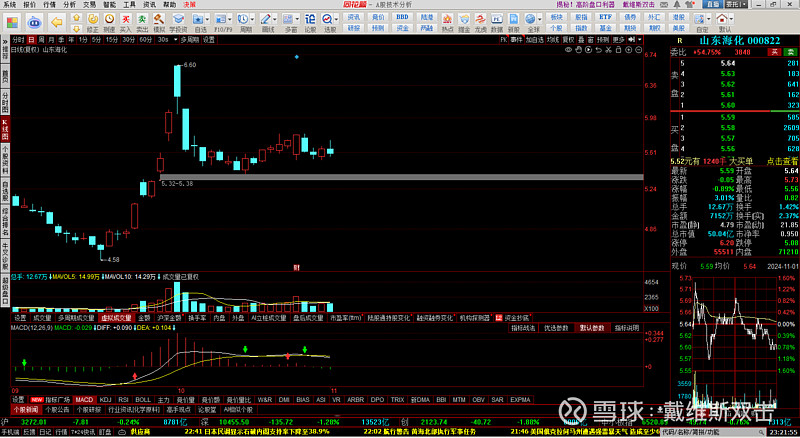
Task: Toggle the 复权 button
Action: tap(569, 39)
